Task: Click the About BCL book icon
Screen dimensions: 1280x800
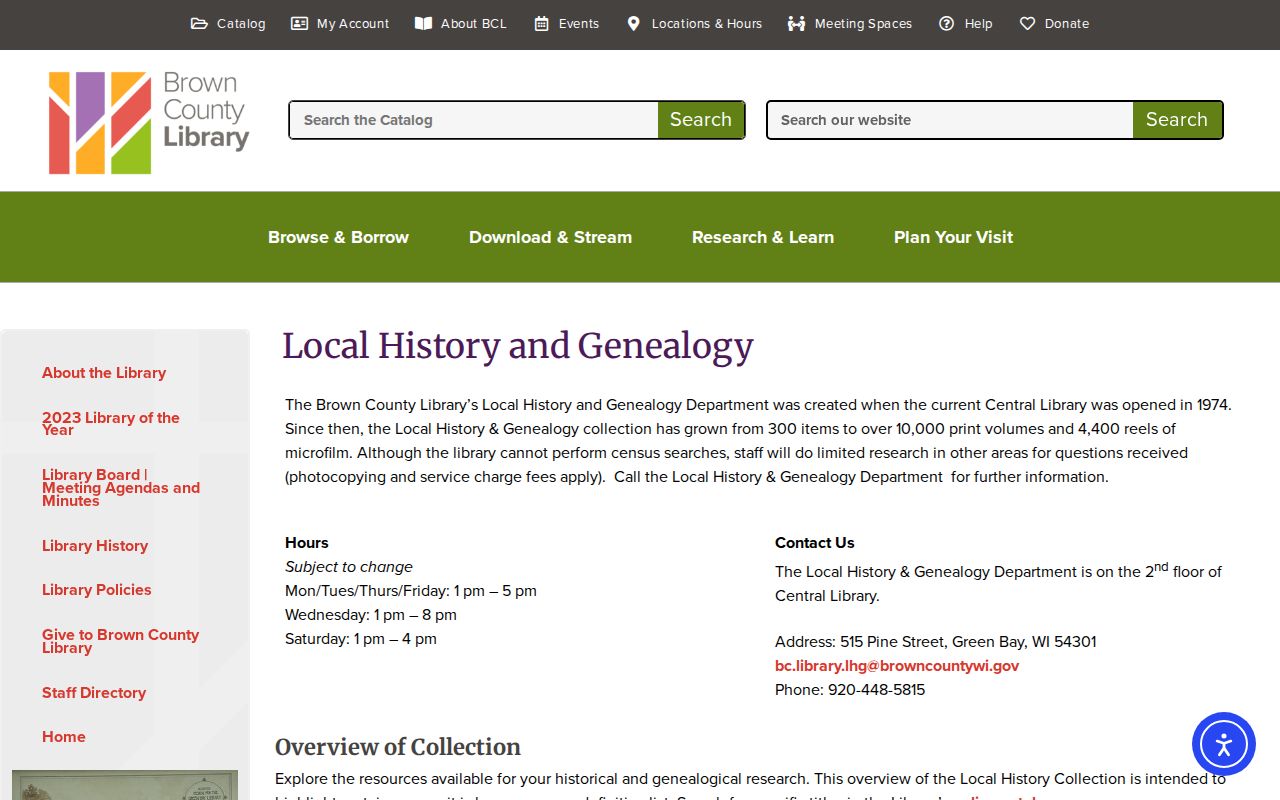Action: click(423, 23)
